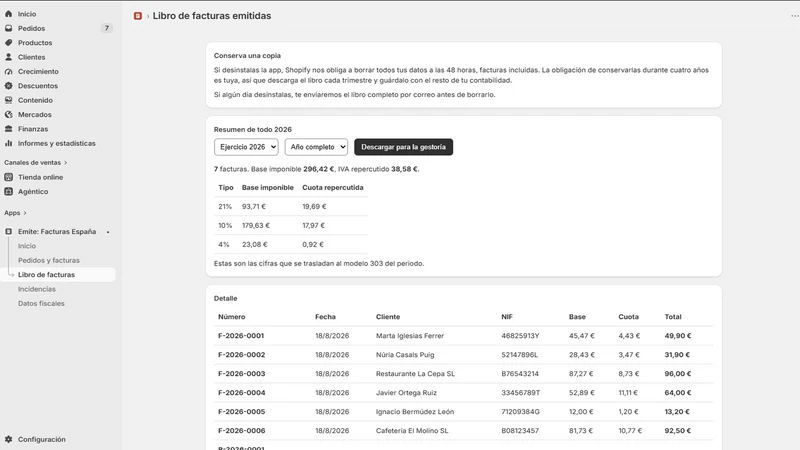Image resolution: width=800 pixels, height=450 pixels.
Task: Click client Marta Iglesias Ferrer
Action: click(410, 336)
